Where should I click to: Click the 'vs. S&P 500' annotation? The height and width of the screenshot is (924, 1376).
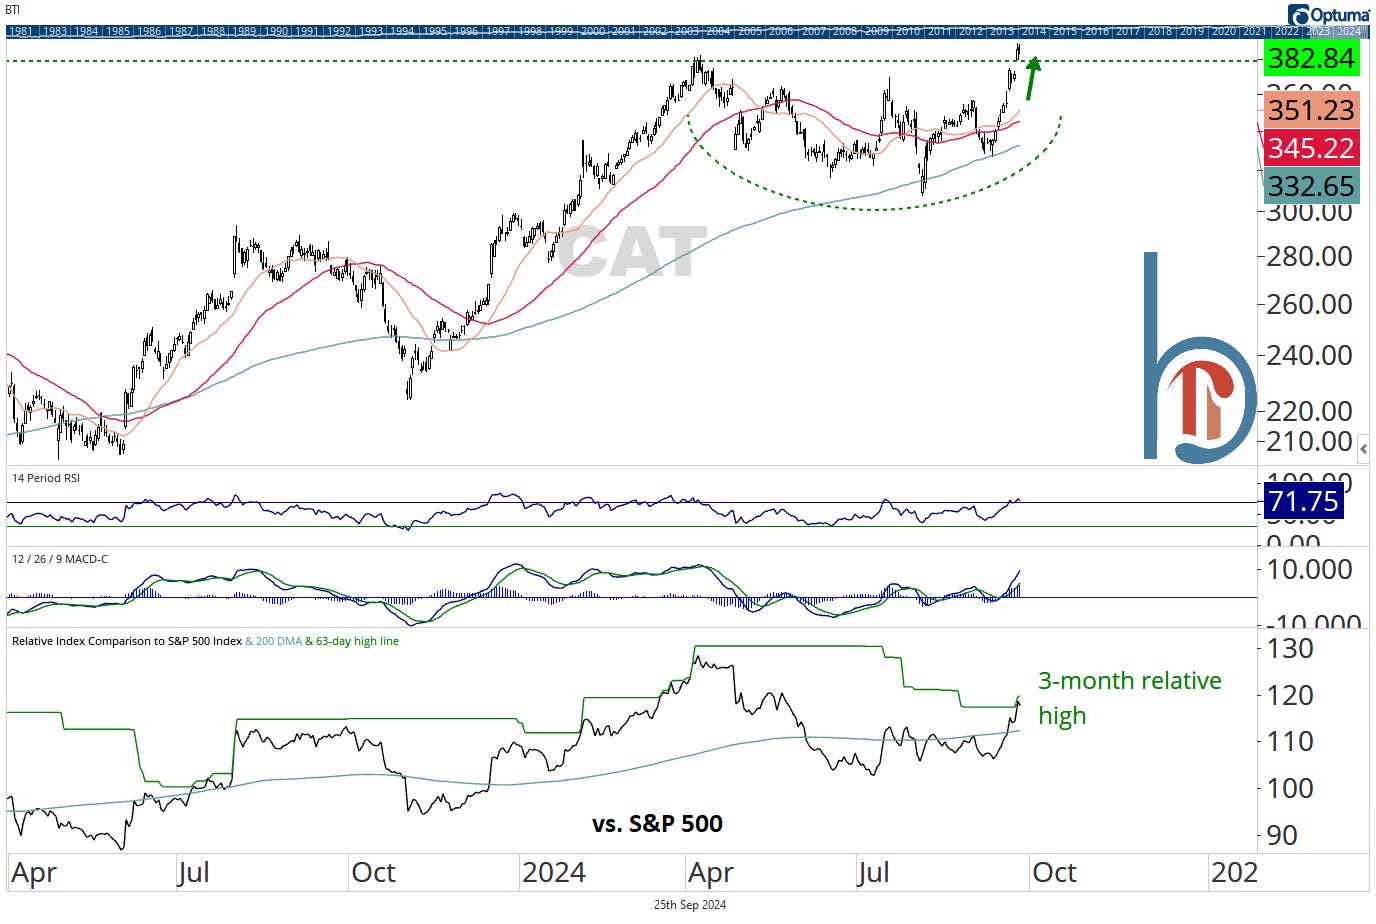coord(657,824)
